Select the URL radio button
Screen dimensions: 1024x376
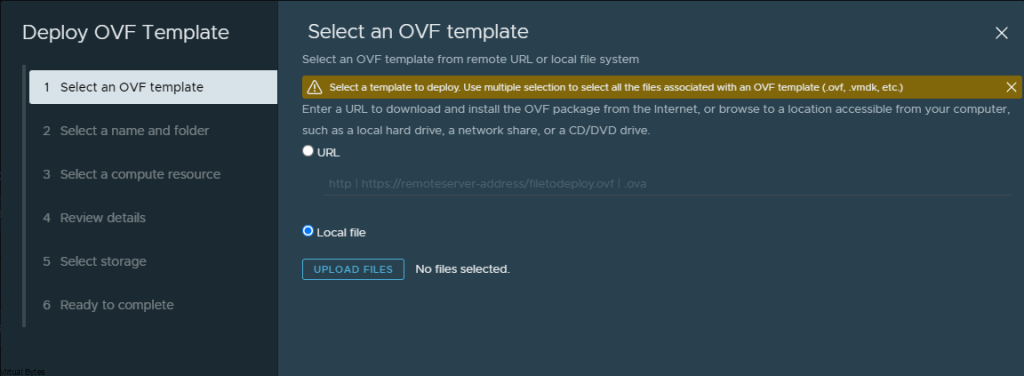(x=308, y=151)
